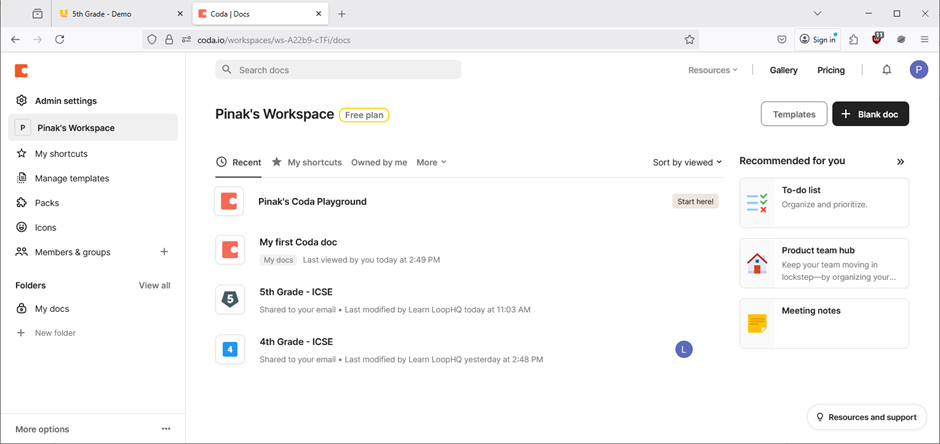Click Firefox Sign in button
Image resolution: width=940 pixels, height=444 pixels.
coord(818,40)
